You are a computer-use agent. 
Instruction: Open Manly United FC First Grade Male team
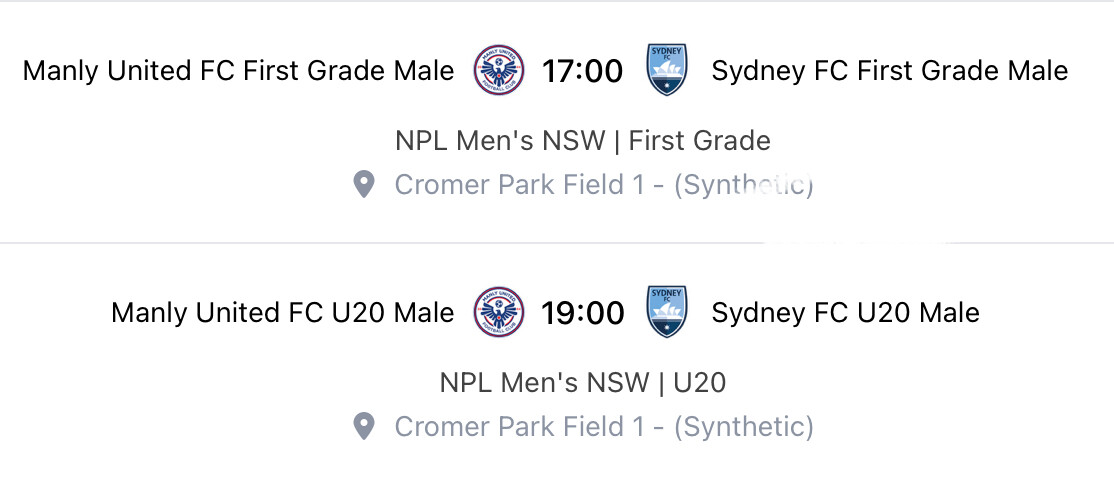pos(239,71)
